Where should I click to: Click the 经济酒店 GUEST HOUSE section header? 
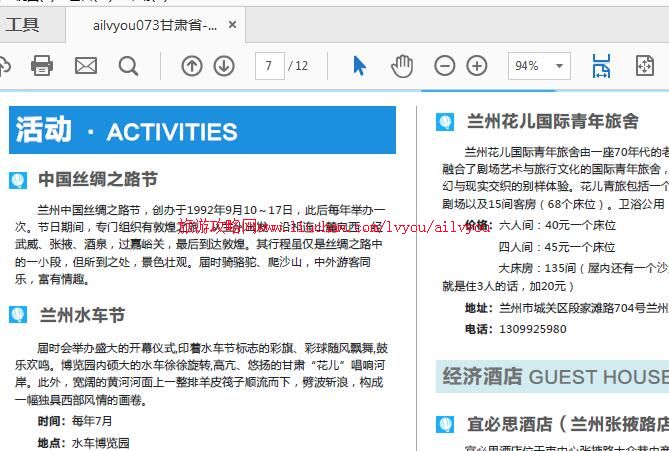[554, 377]
